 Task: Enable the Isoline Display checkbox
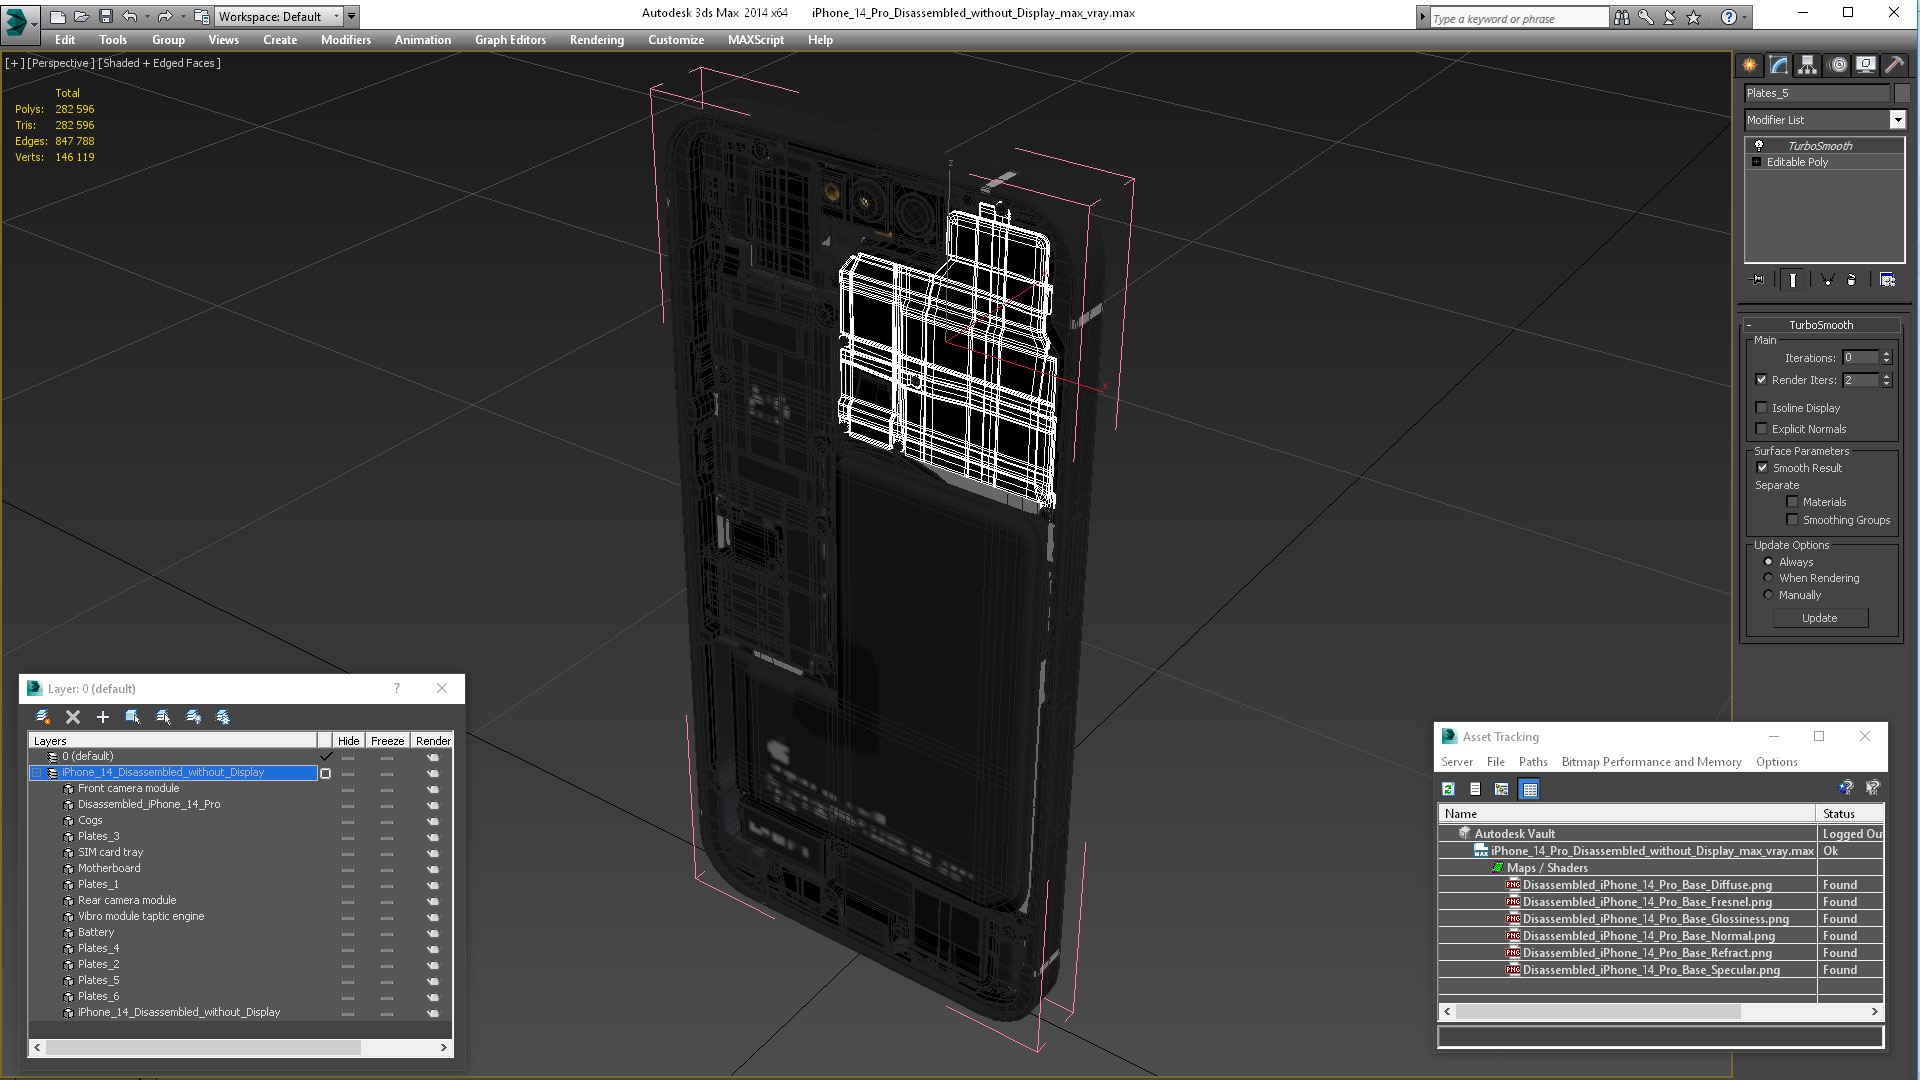(1762, 408)
